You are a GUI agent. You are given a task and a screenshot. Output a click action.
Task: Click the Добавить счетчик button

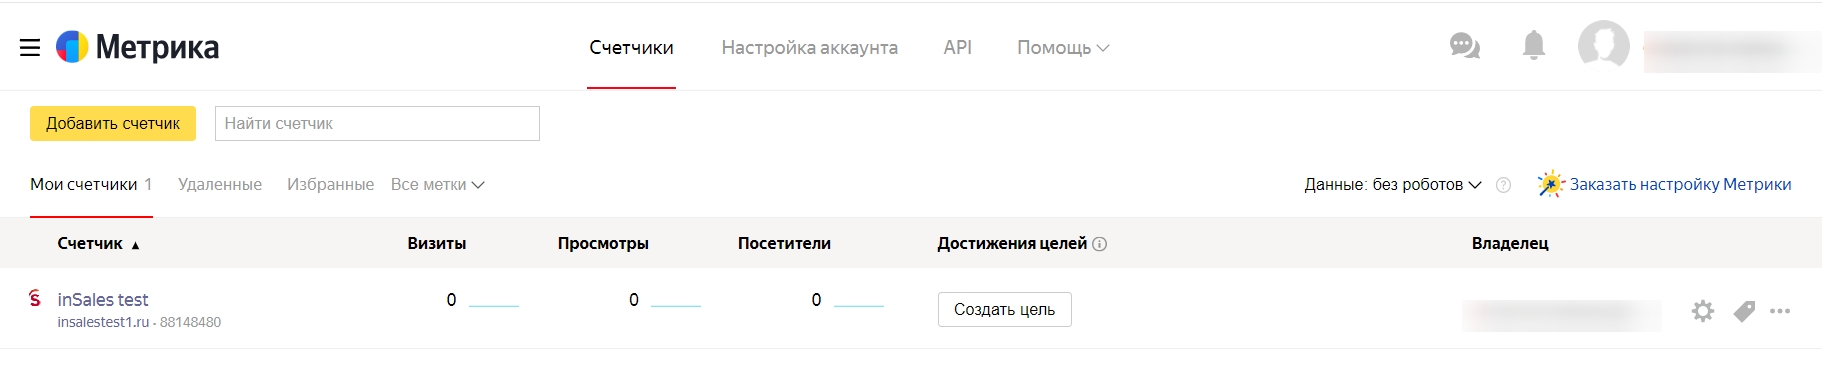pos(113,123)
